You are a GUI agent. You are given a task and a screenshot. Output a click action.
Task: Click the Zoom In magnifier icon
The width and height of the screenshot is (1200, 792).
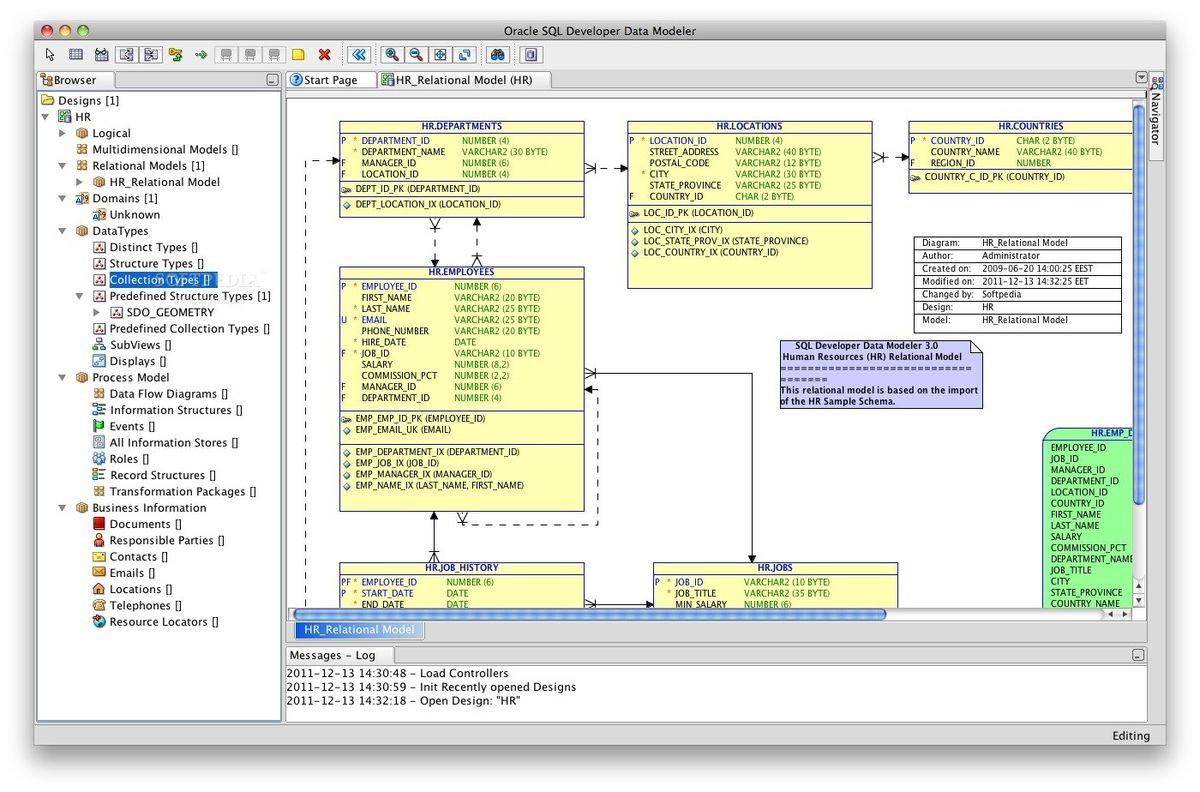point(392,55)
